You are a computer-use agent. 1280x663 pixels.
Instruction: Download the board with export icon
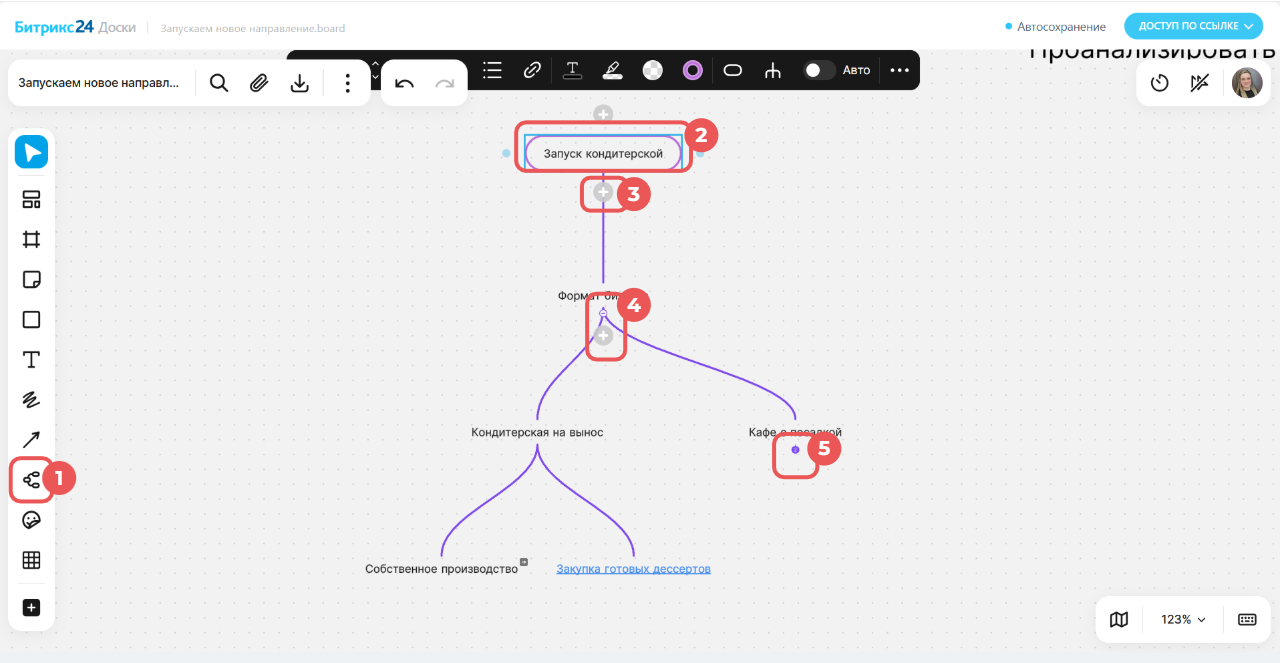[x=299, y=83]
